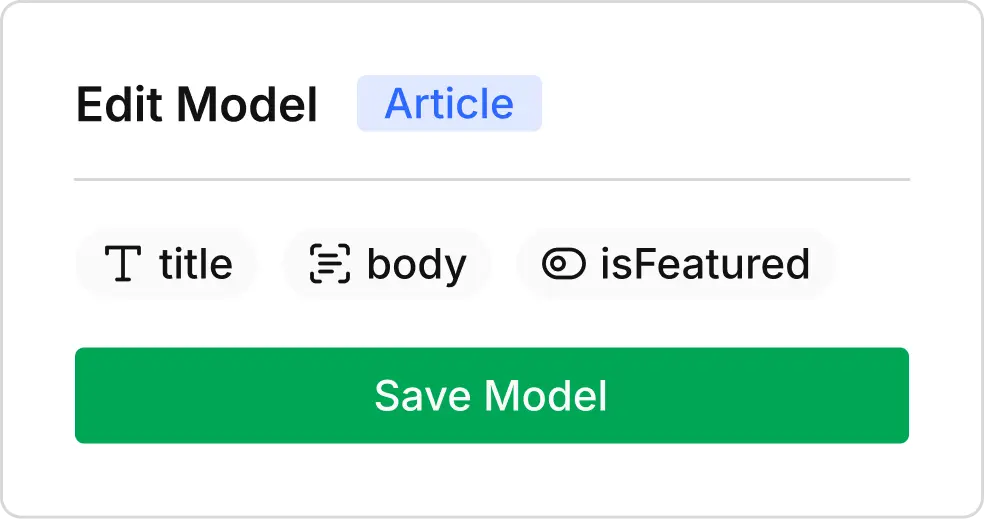Screen dimensions: 984x519
Task: Select the title field chip
Action: pyautogui.click(x=167, y=264)
